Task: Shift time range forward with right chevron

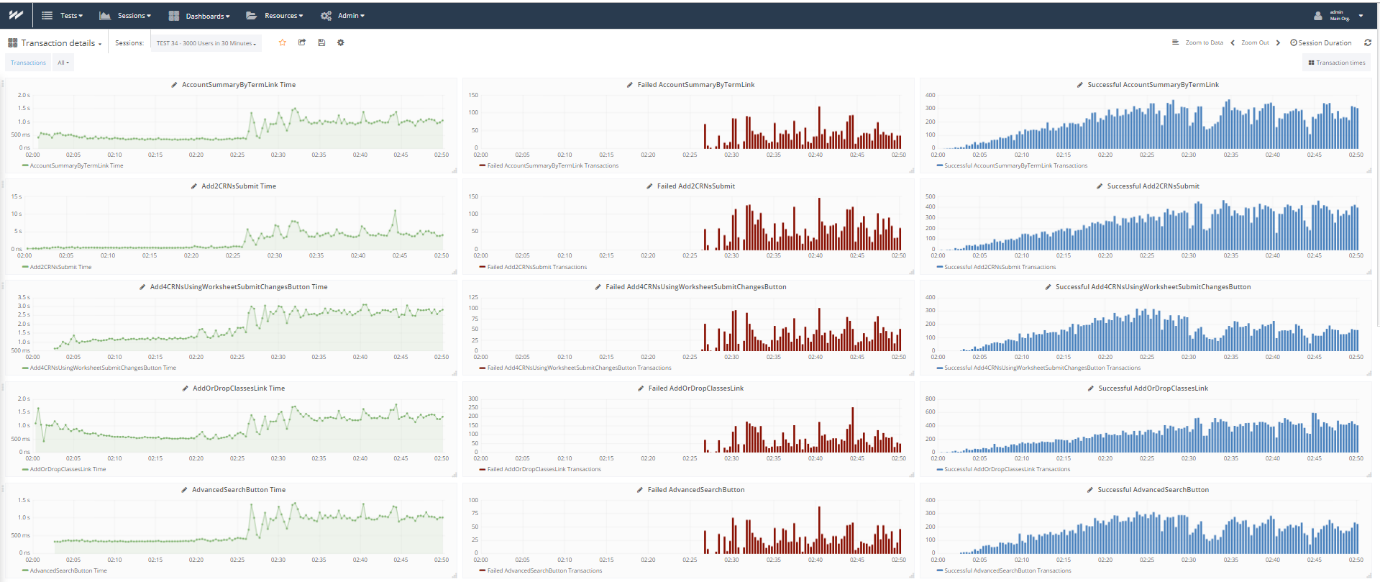Action: pyautogui.click(x=1278, y=43)
